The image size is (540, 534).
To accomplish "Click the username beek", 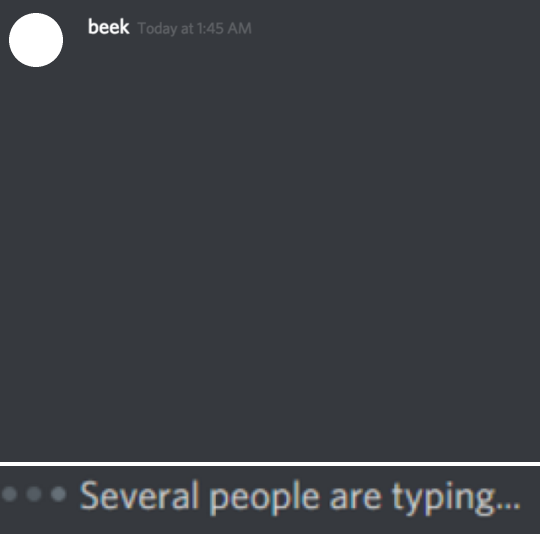I will pyautogui.click(x=108, y=27).
